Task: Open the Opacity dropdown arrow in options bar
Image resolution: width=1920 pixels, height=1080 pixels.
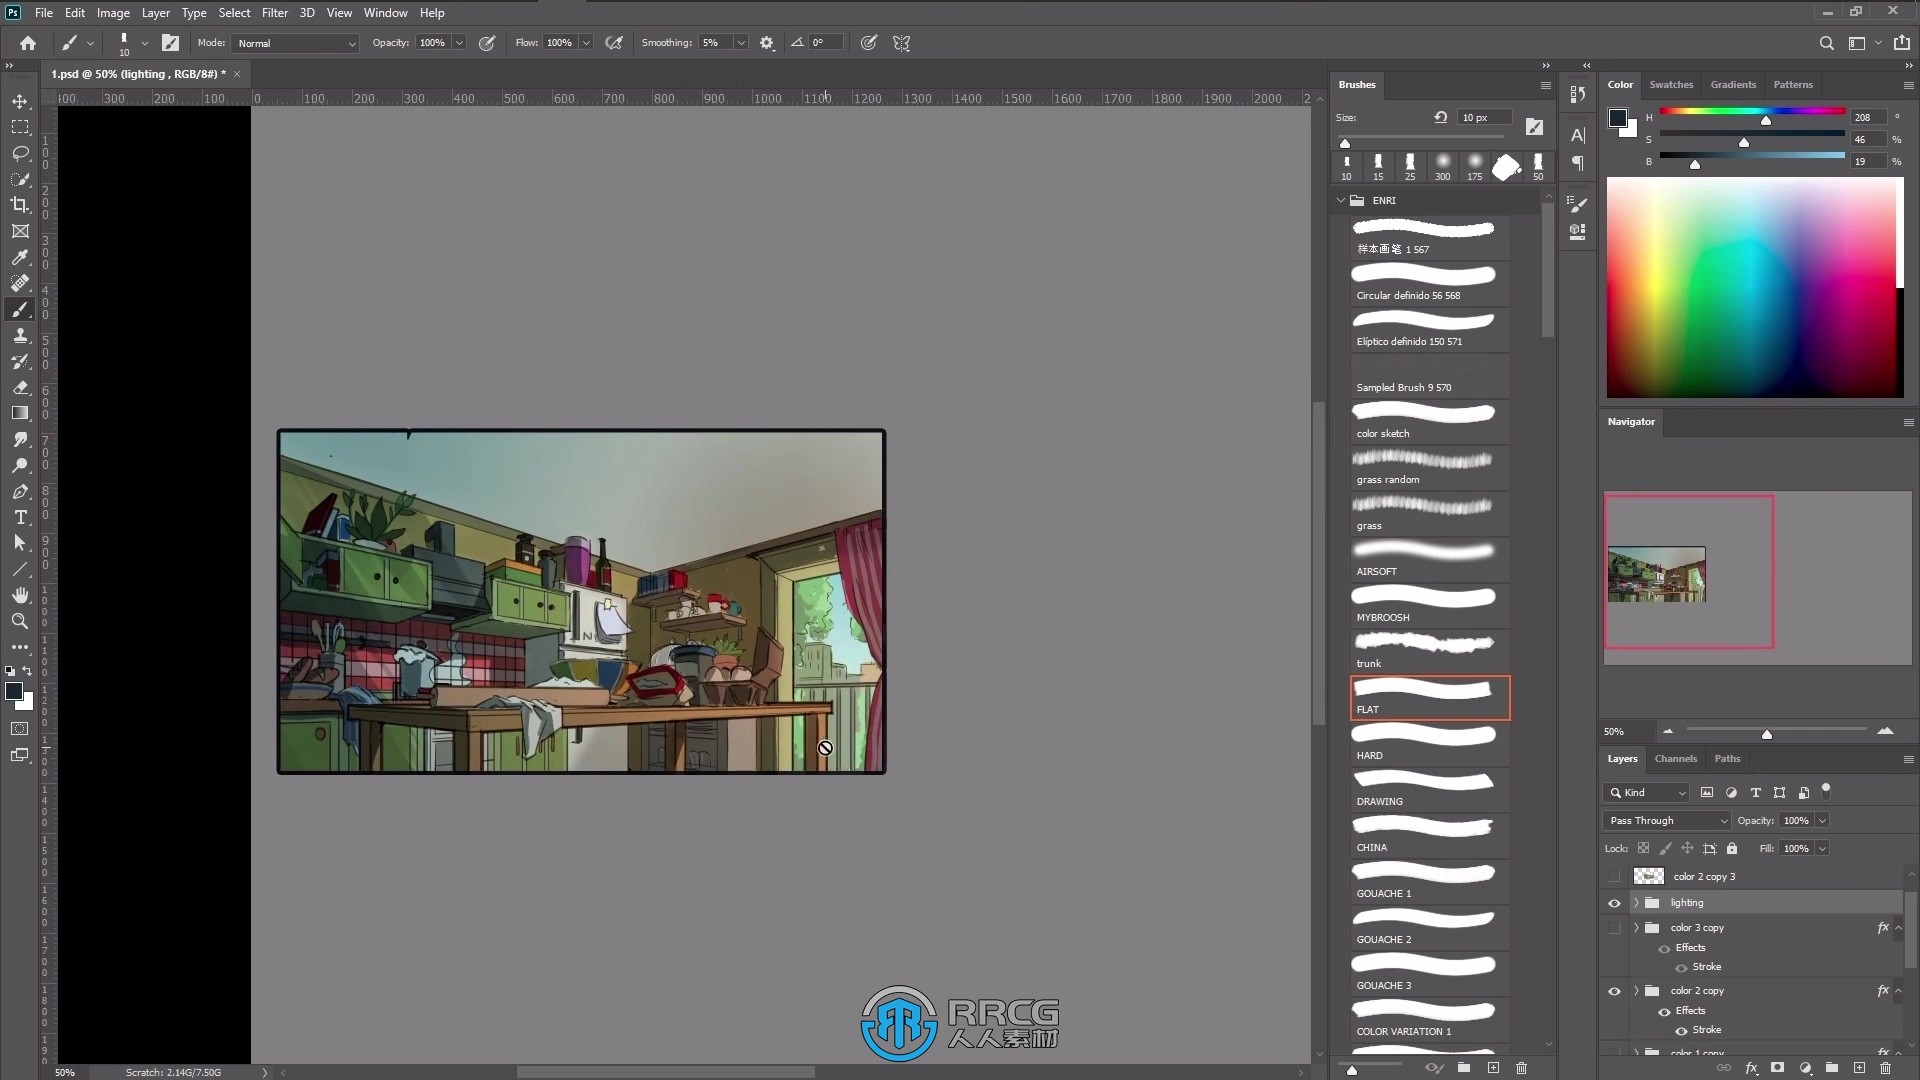Action: coord(459,43)
